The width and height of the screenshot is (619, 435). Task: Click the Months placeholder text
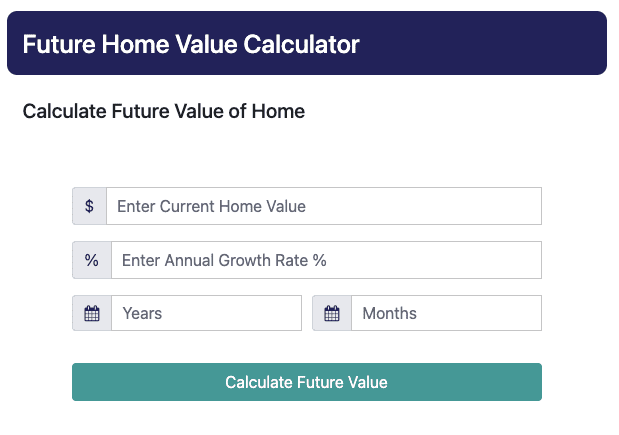pyautogui.click(x=390, y=313)
